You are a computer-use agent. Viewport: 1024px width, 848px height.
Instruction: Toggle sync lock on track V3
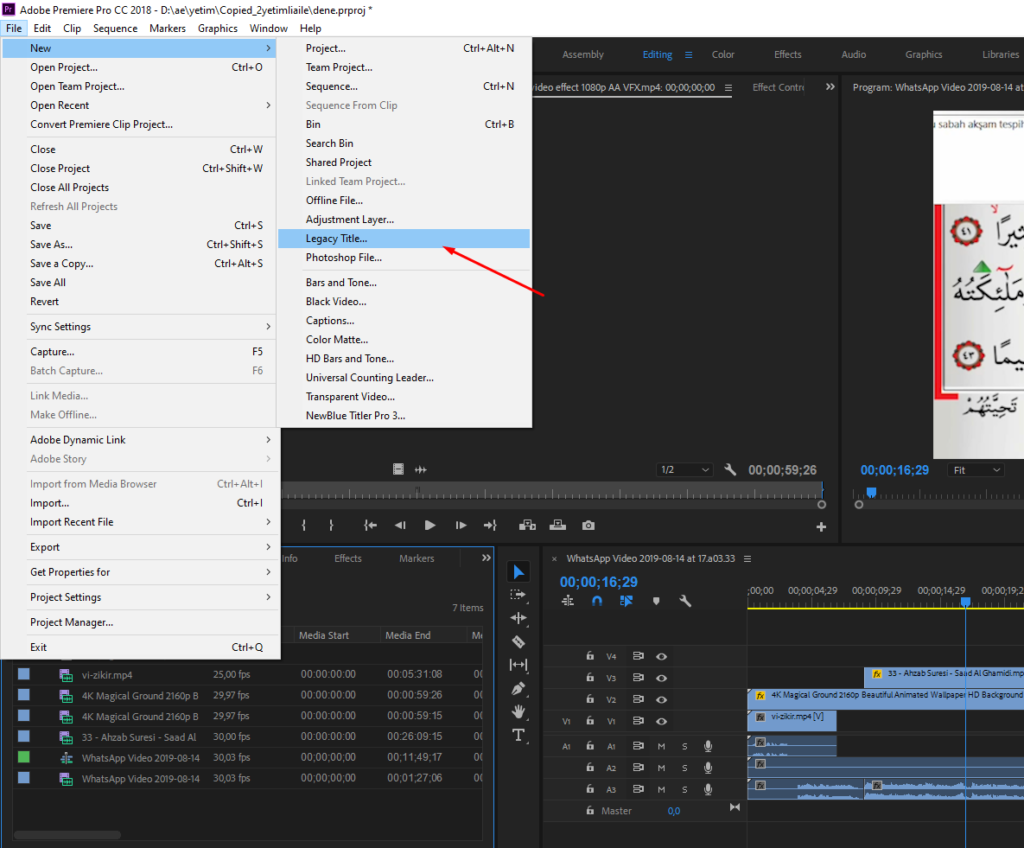click(x=638, y=677)
